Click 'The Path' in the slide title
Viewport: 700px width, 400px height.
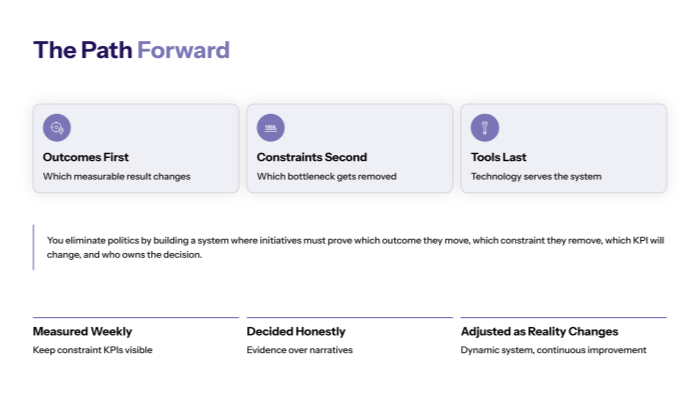[83, 50]
